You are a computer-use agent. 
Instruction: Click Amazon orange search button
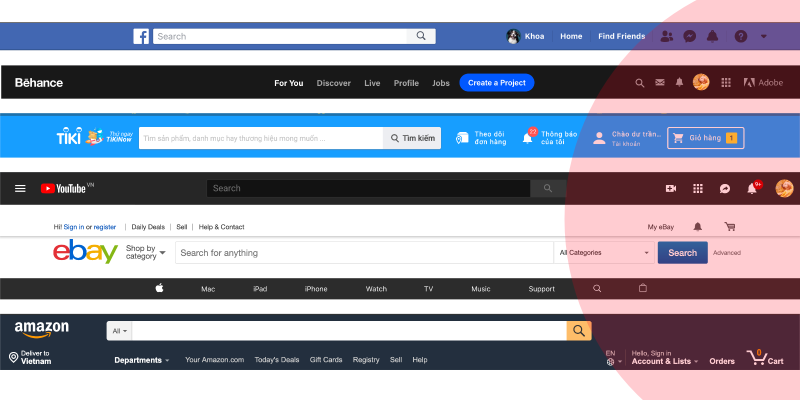click(579, 331)
